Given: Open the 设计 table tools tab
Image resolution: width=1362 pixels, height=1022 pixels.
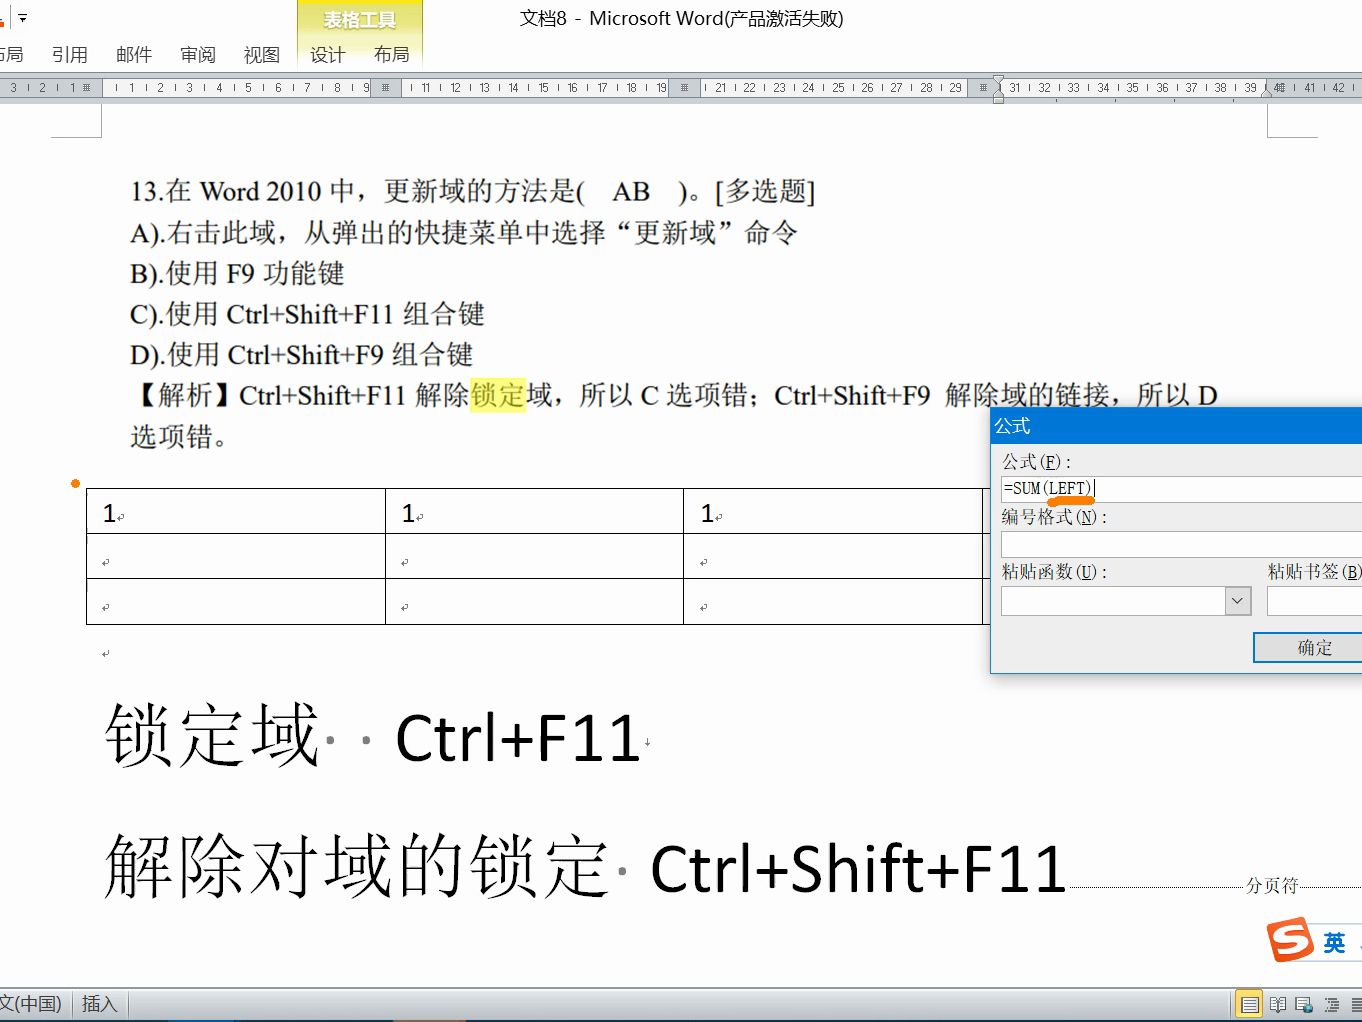Looking at the screenshot, I should pos(328,54).
